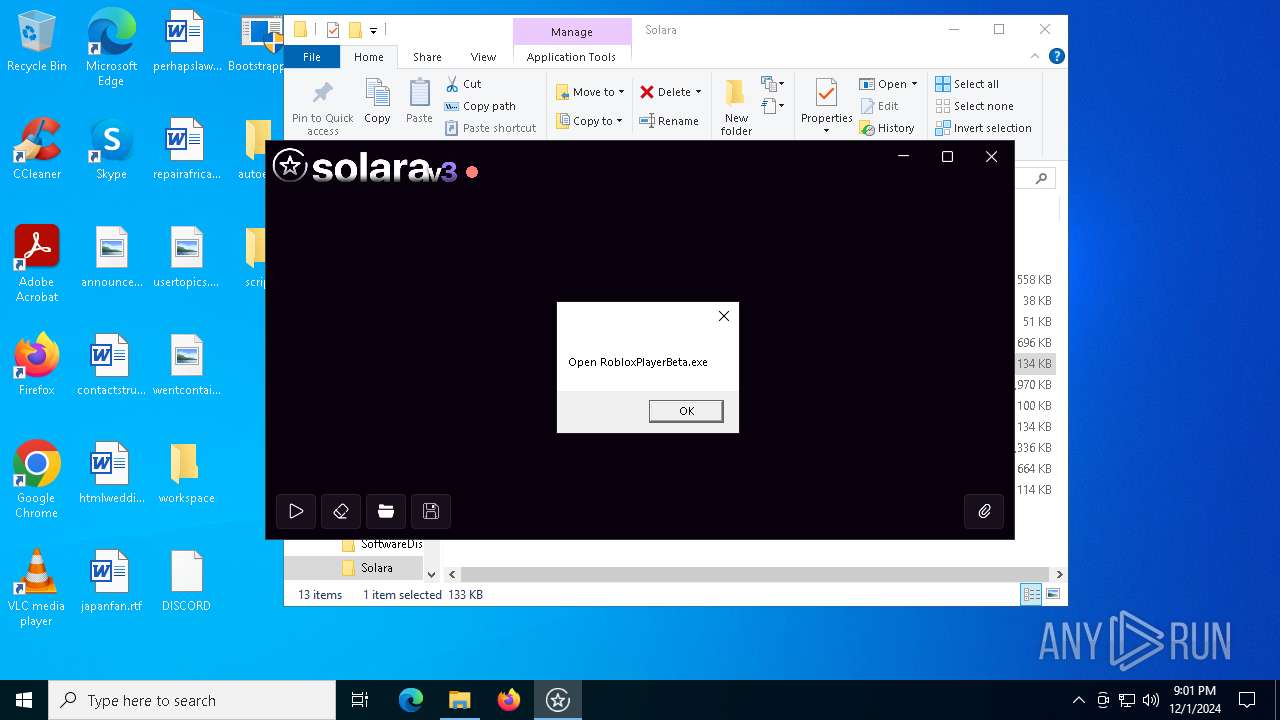
Task: Click Select all in the ribbon
Action: [x=967, y=84]
